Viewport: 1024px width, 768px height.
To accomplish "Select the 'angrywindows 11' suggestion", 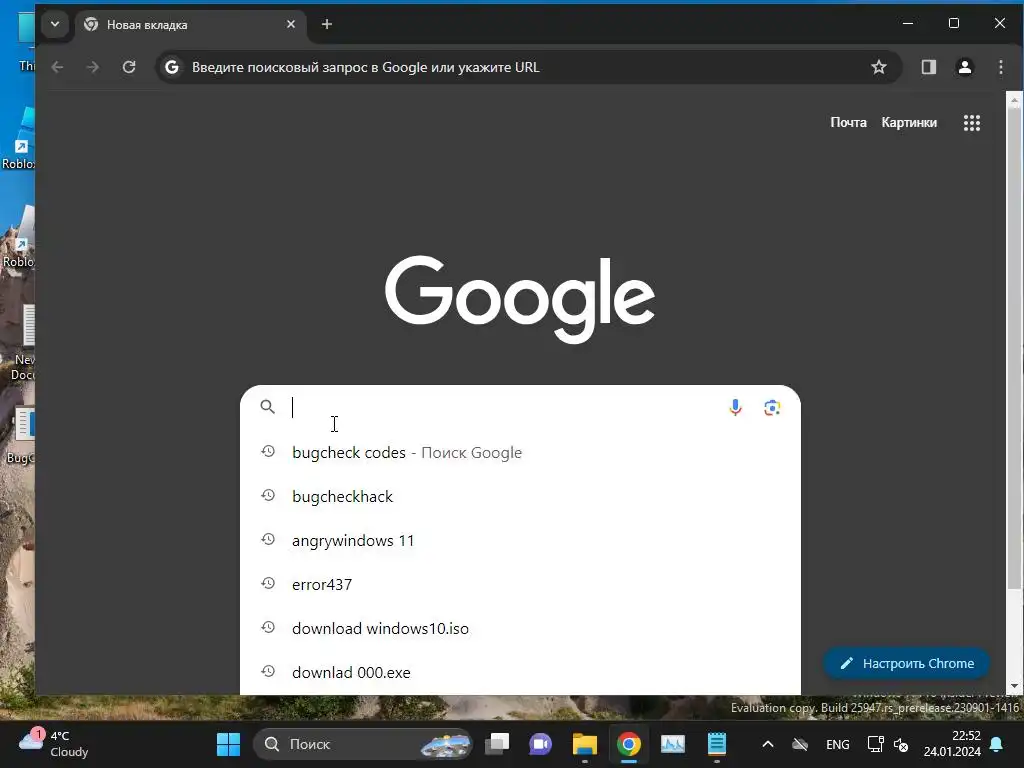I will click(x=520, y=541).
